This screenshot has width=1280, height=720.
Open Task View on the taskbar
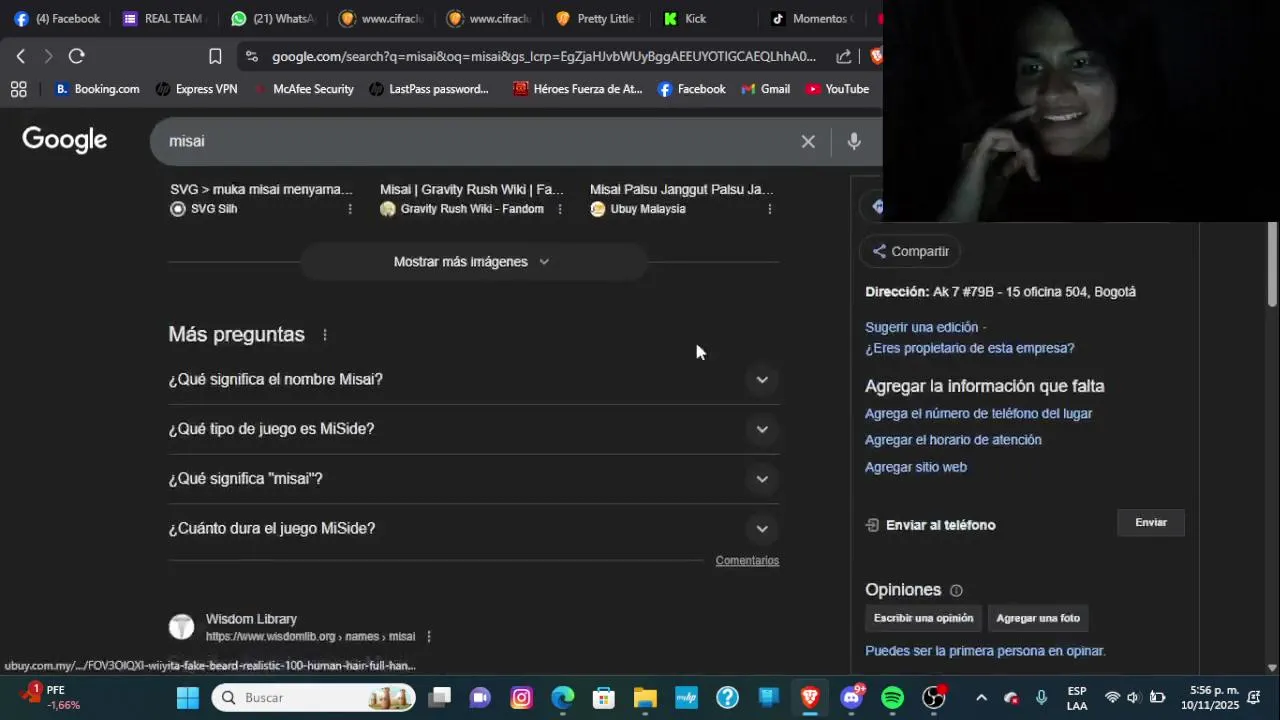(x=440, y=697)
